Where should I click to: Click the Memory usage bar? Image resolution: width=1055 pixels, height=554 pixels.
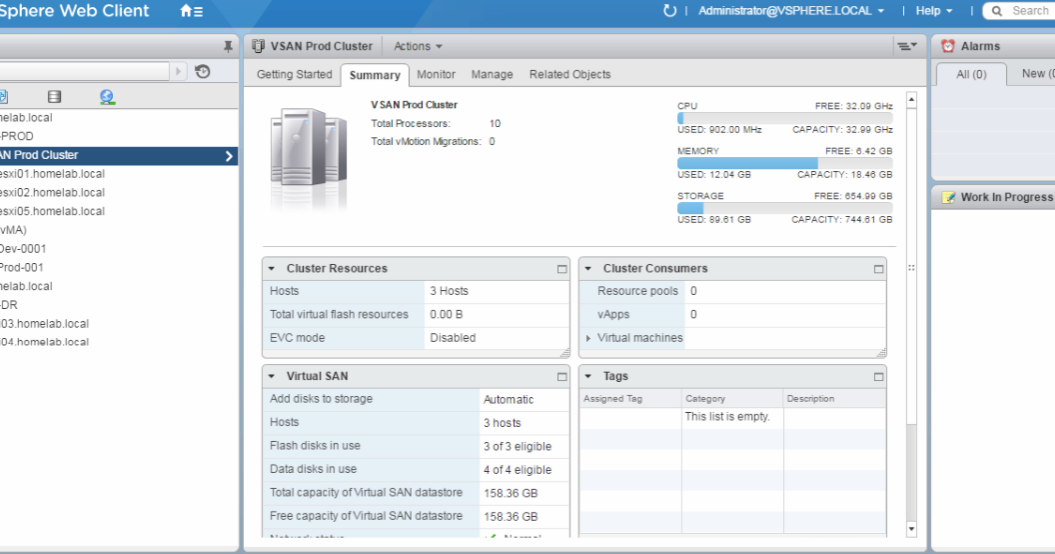point(785,163)
